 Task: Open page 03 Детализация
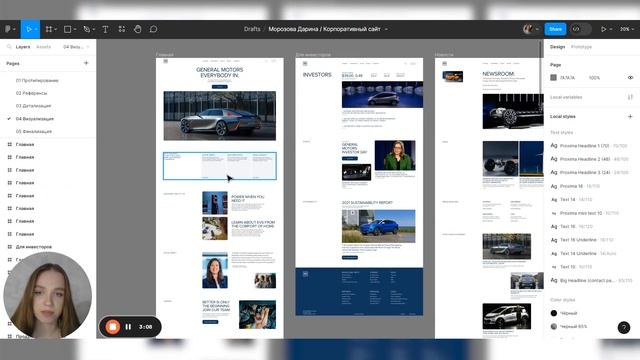[33, 106]
